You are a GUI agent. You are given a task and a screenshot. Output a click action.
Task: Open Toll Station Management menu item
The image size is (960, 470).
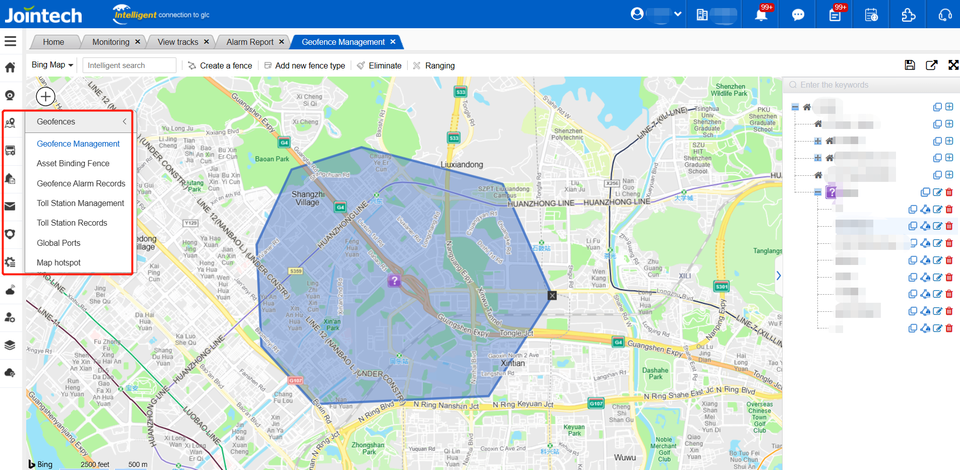tap(80, 203)
